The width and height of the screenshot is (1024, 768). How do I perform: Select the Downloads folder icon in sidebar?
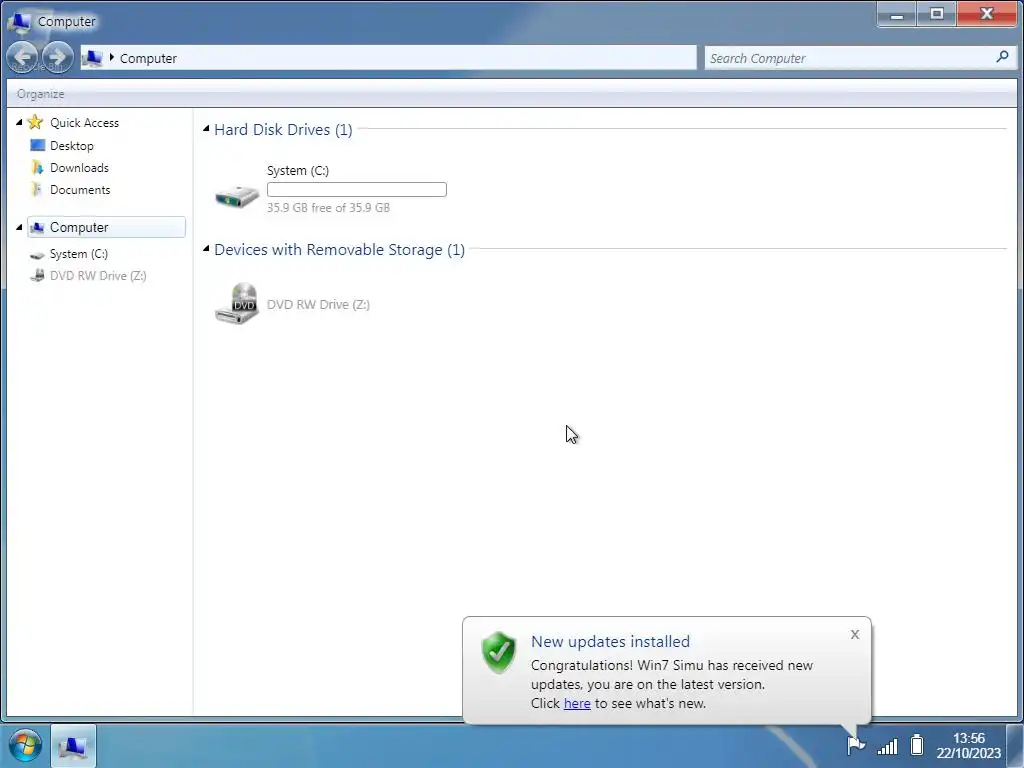tap(37, 167)
